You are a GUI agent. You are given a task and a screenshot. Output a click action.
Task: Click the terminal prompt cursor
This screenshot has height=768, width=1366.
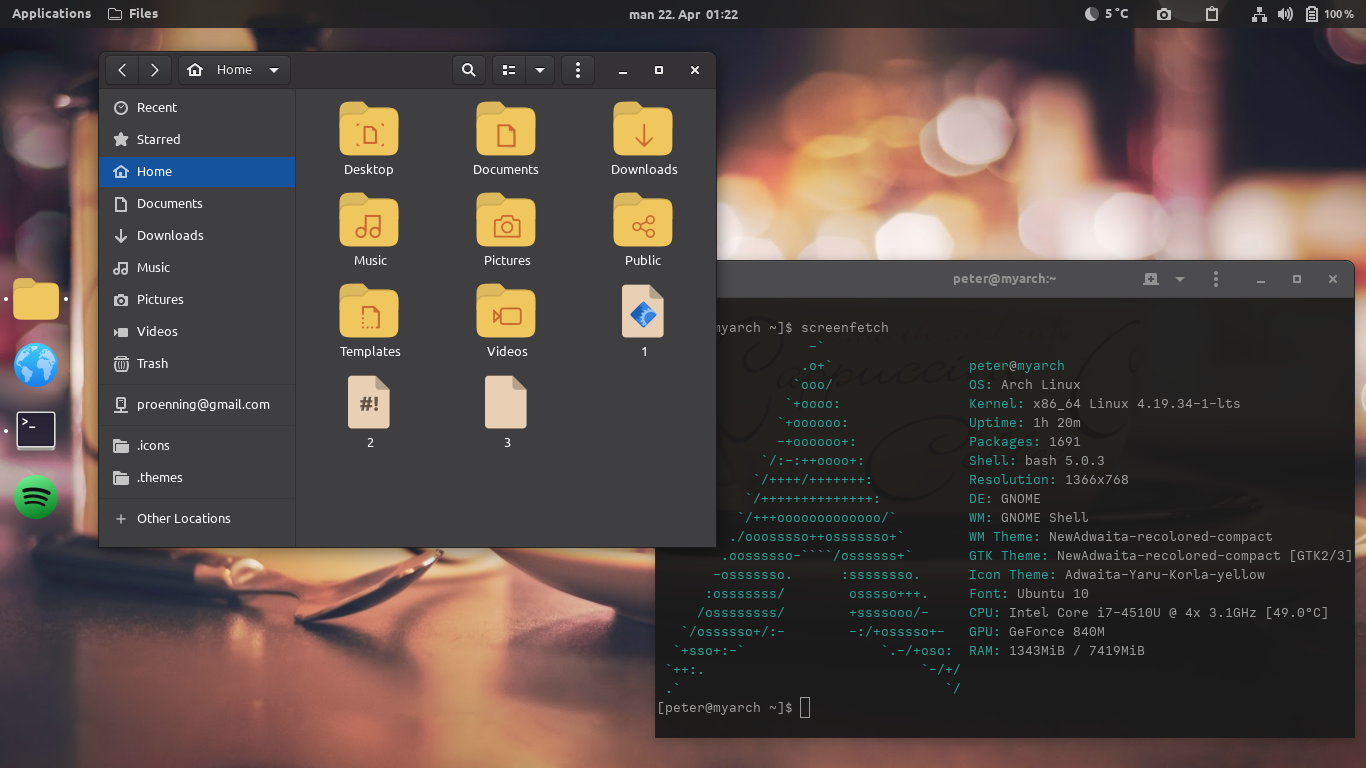[x=805, y=707]
